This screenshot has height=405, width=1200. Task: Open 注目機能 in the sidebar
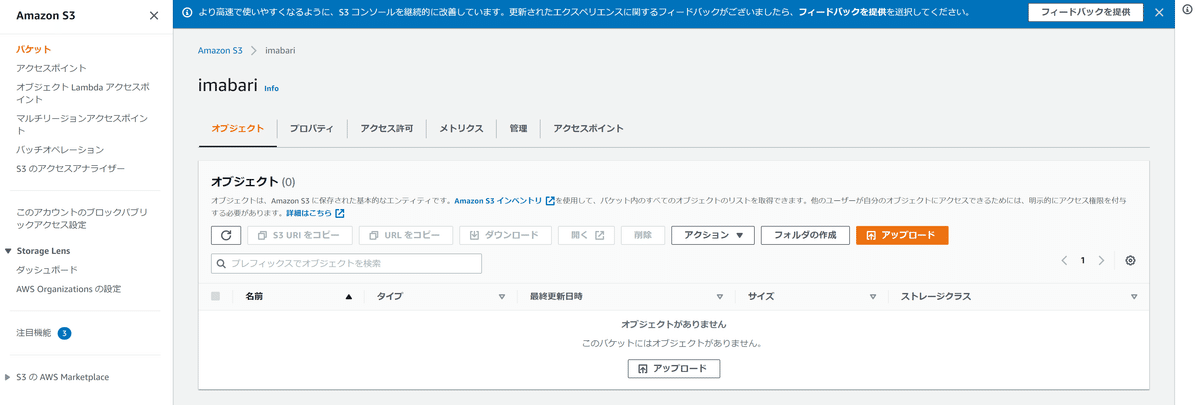[x=33, y=333]
